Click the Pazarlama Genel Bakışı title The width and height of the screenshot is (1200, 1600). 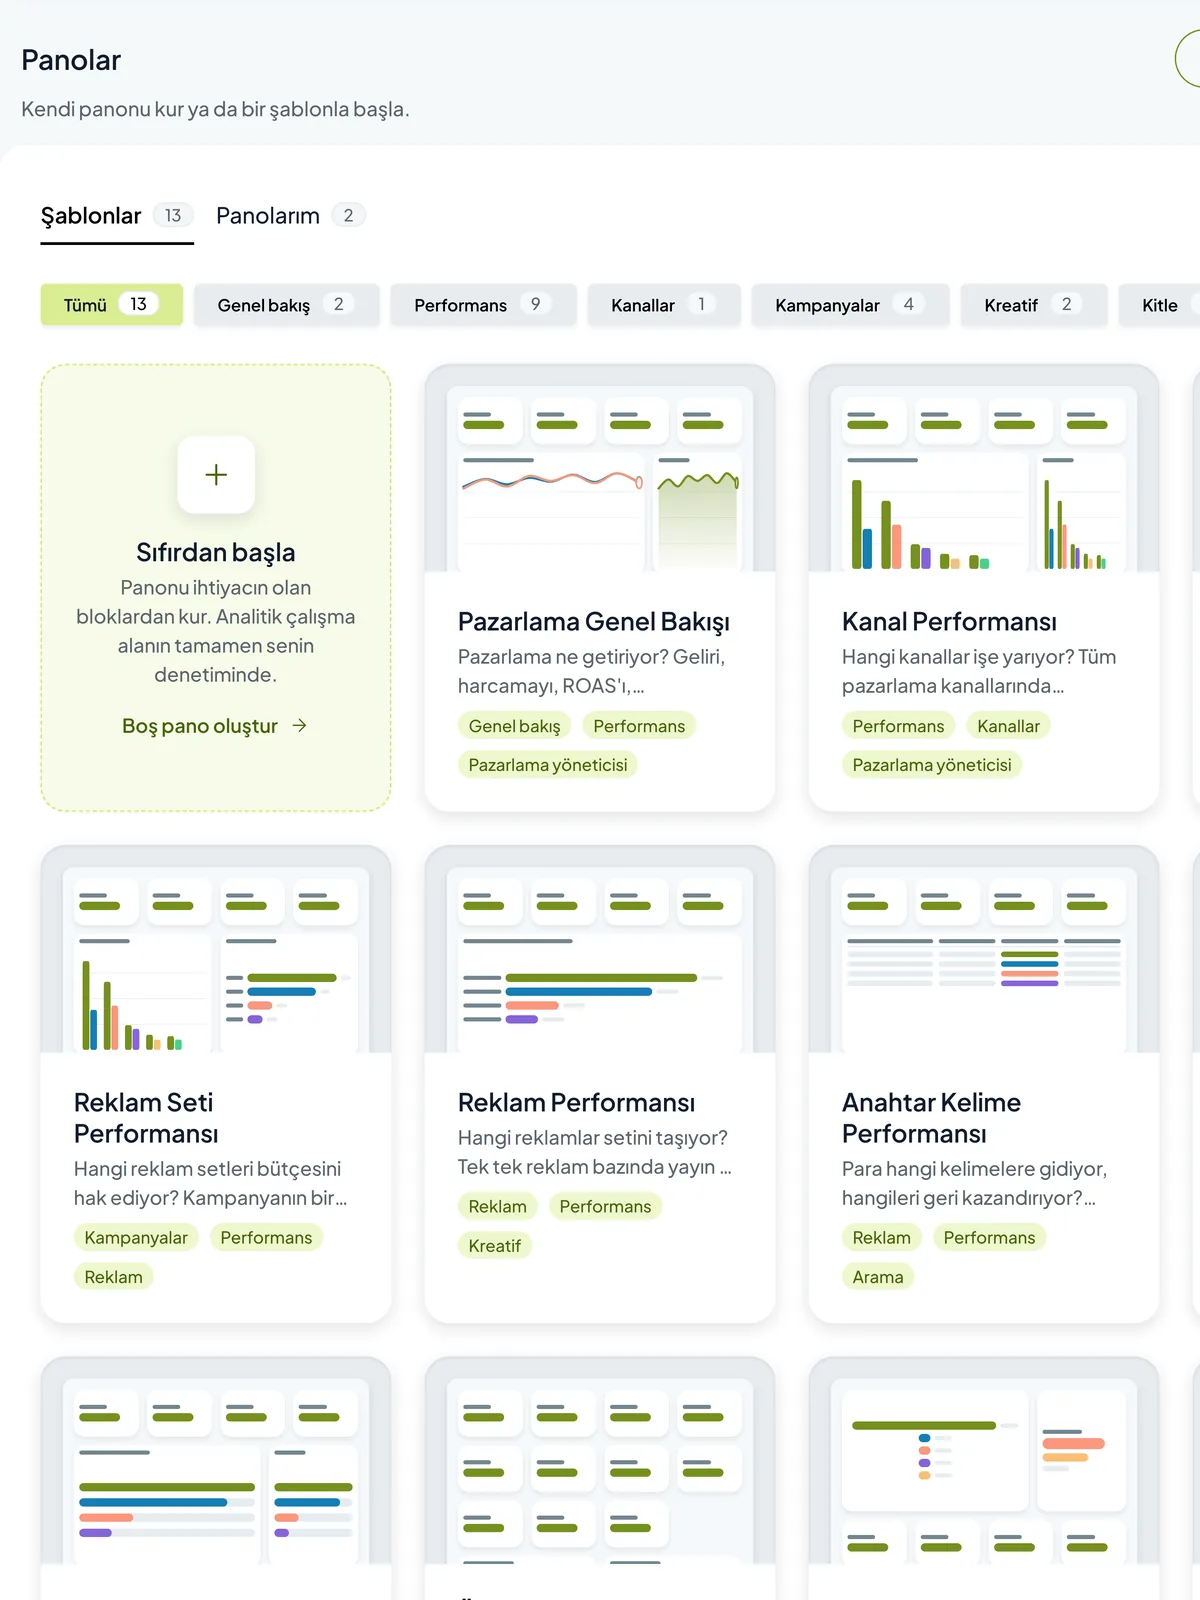[x=594, y=622]
